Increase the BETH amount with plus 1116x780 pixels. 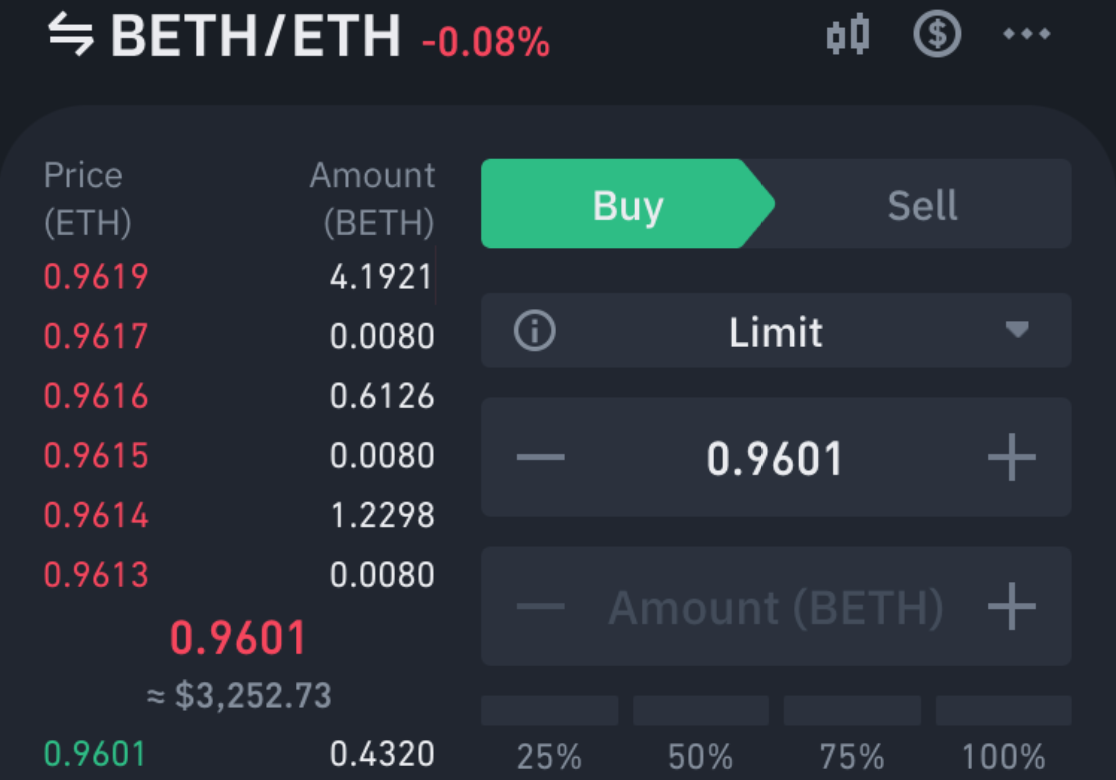pyautogui.click(x=1011, y=606)
